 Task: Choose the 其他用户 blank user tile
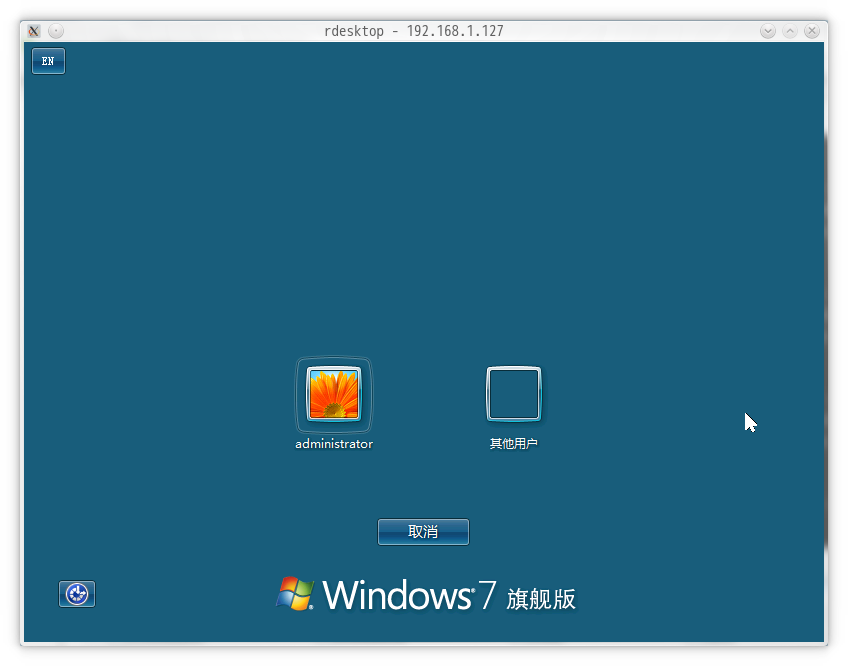513,394
